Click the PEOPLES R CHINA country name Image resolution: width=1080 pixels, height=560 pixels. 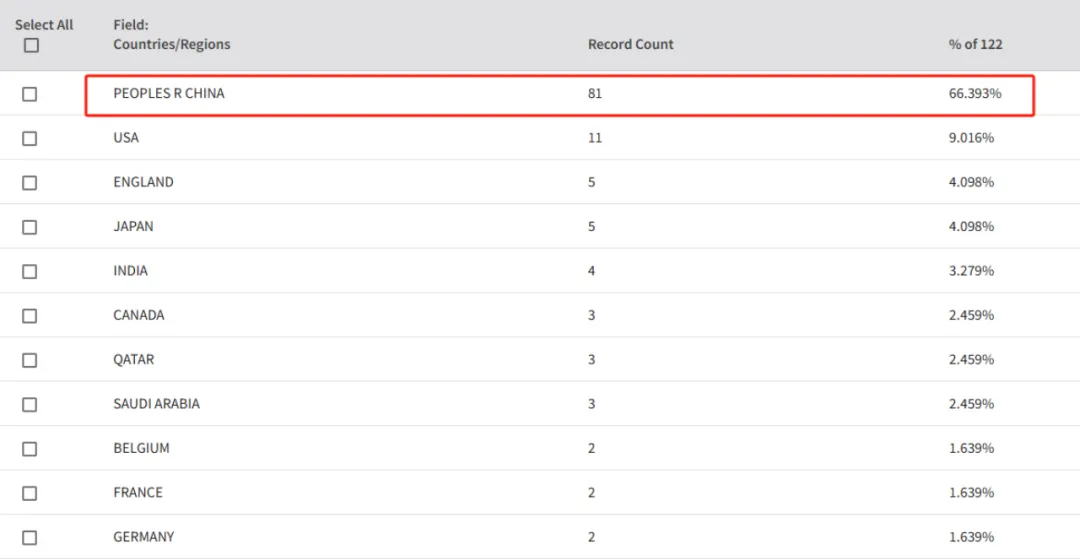tap(169, 93)
